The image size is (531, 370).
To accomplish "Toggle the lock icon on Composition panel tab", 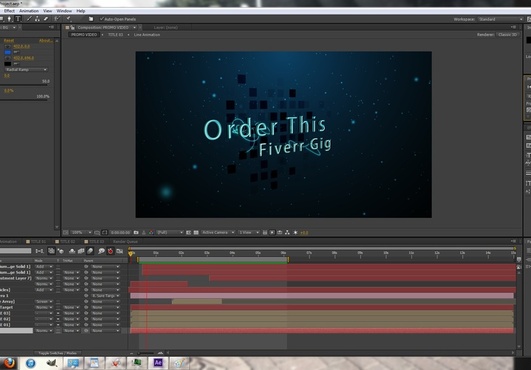I will (72, 27).
